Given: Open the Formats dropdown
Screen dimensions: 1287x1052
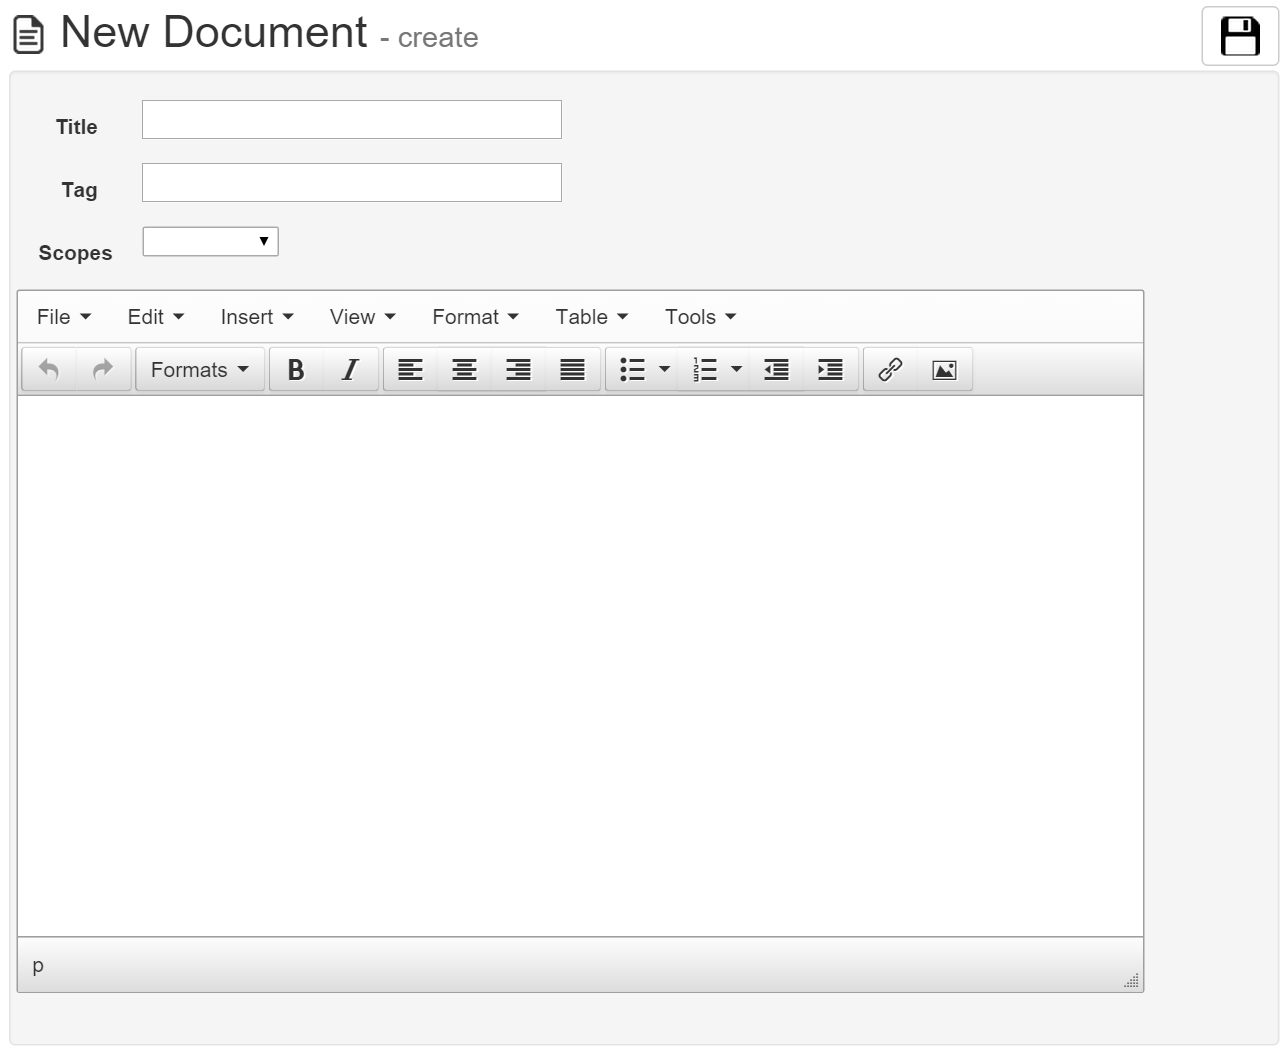Looking at the screenshot, I should coord(200,370).
